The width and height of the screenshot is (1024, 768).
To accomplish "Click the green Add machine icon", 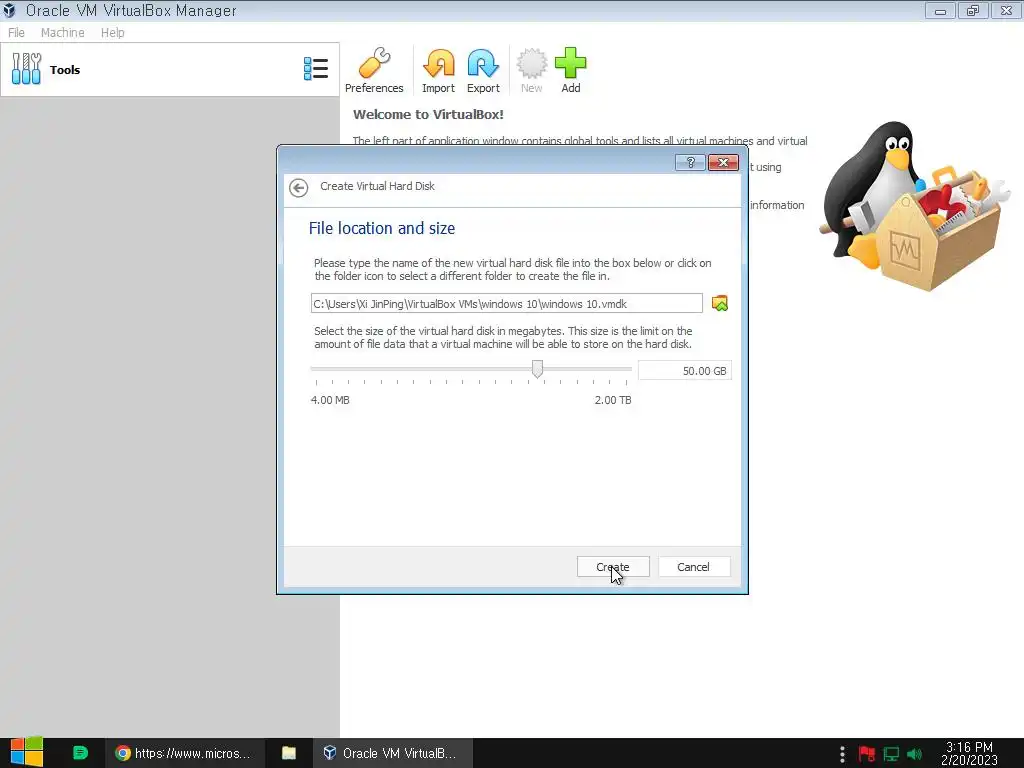I will tap(571, 70).
